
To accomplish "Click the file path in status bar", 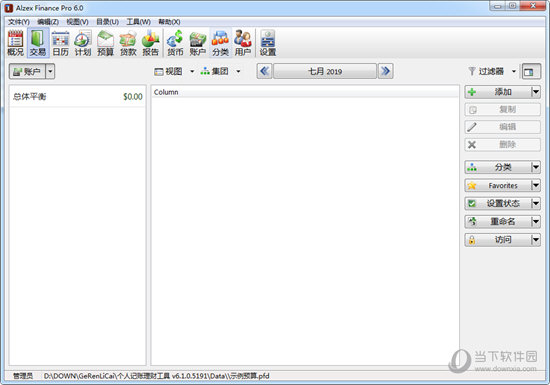I will pyautogui.click(x=156, y=376).
